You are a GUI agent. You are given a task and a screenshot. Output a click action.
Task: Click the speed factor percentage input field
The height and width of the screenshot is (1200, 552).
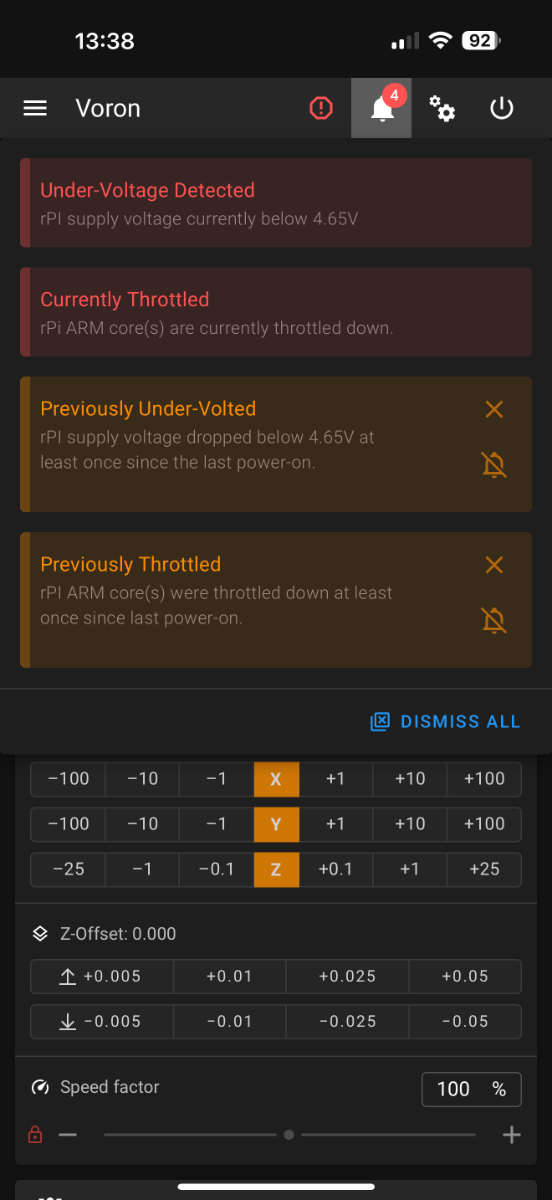(471, 1089)
